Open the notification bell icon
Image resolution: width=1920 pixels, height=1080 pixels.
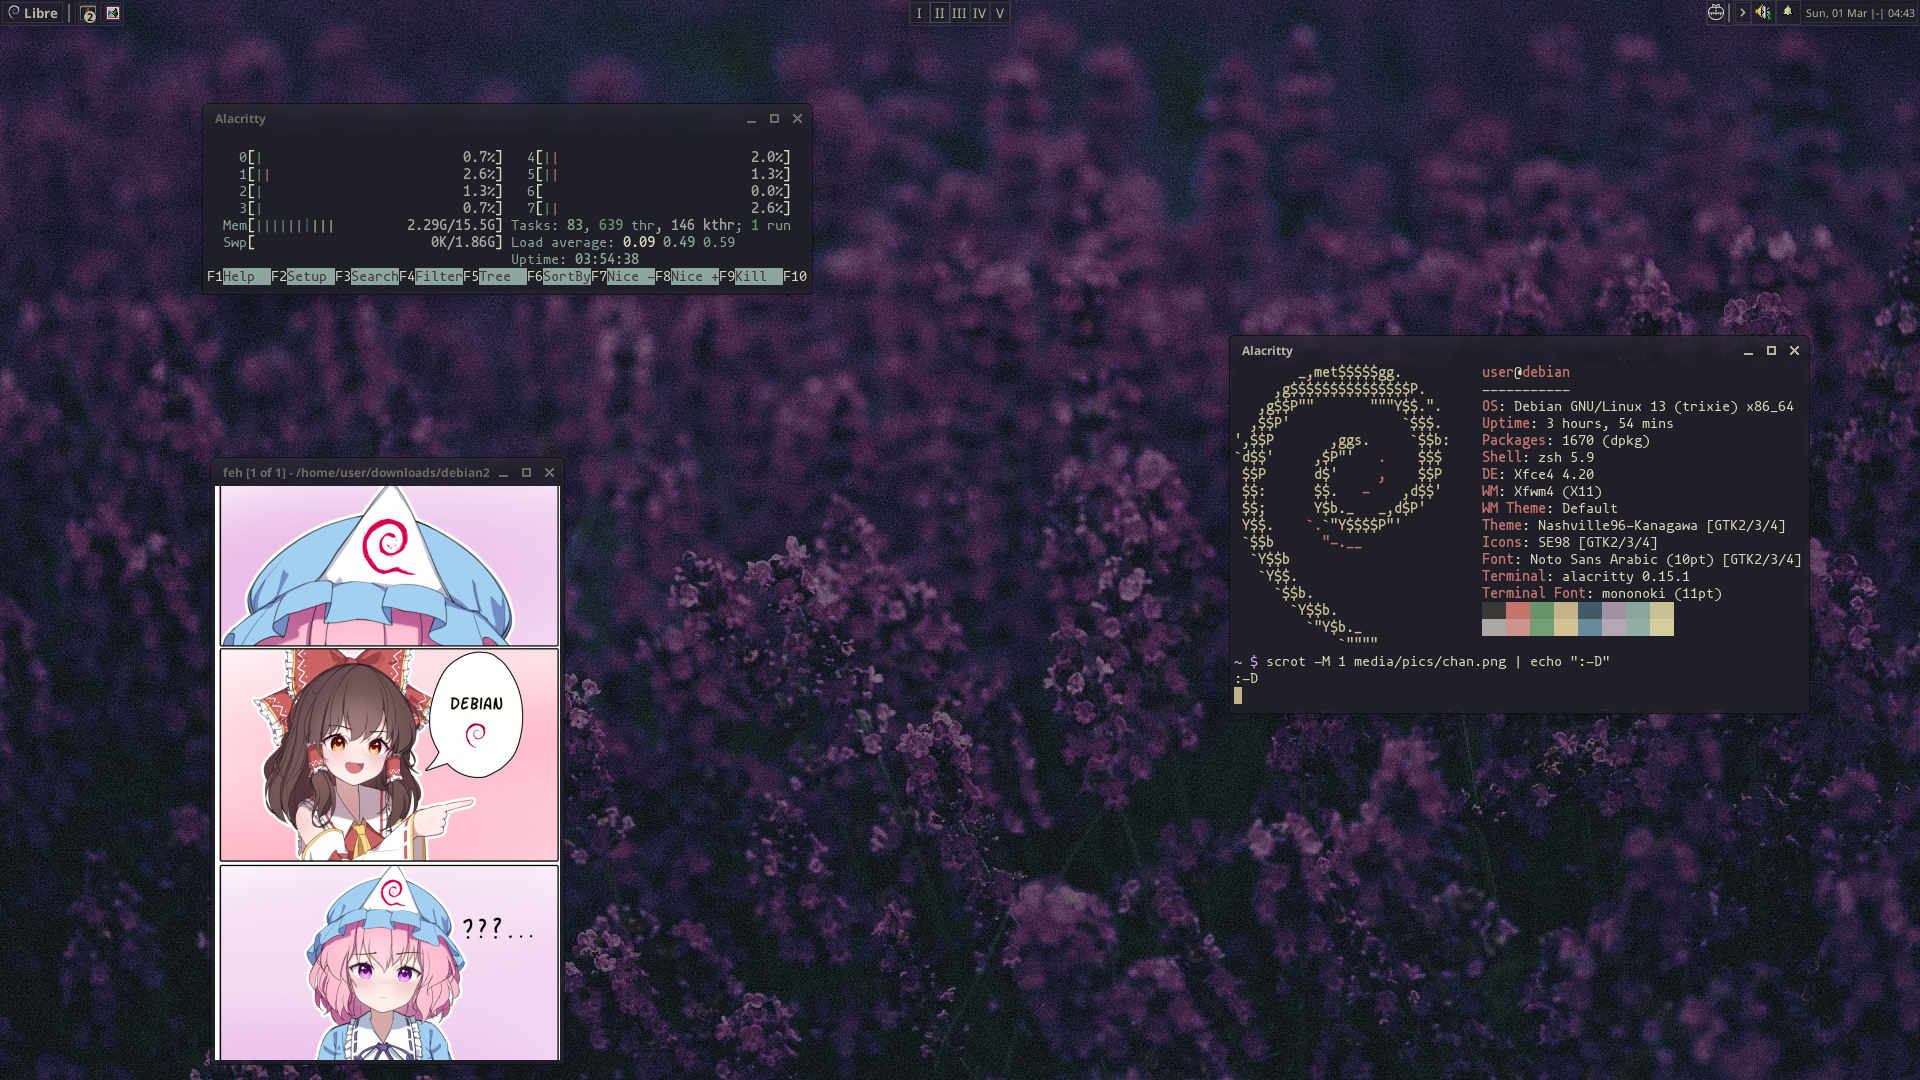(x=1788, y=12)
